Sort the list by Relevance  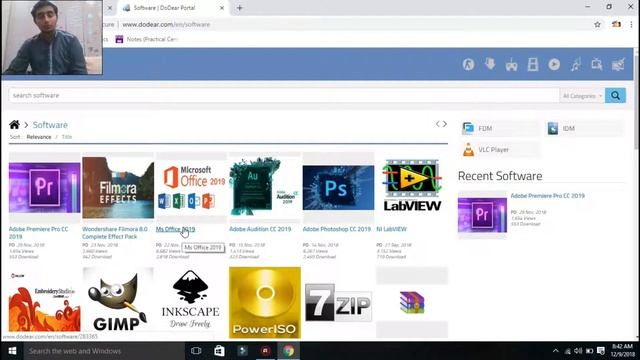tap(39, 137)
